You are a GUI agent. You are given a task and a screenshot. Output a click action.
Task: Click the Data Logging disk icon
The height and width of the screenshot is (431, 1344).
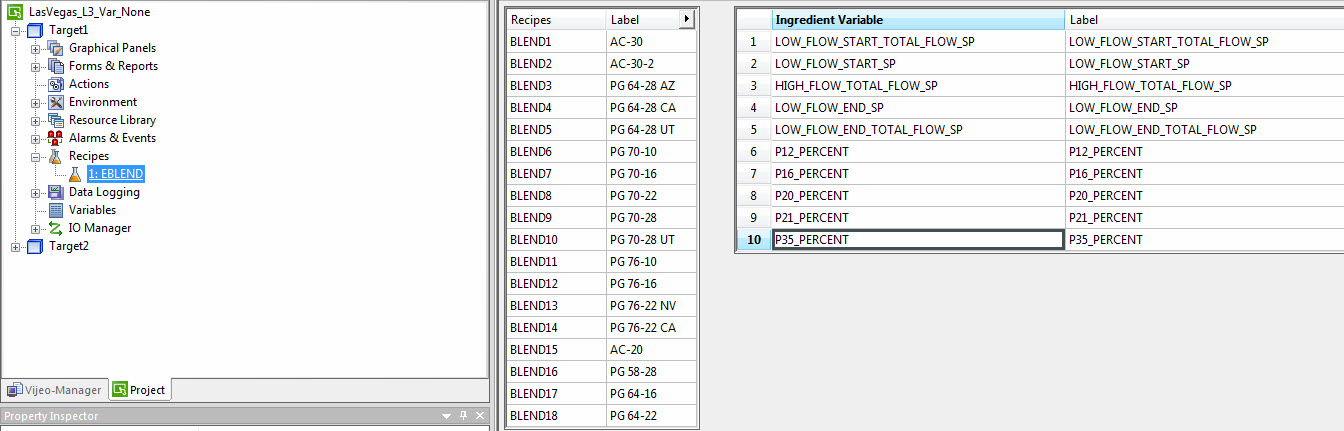point(56,192)
